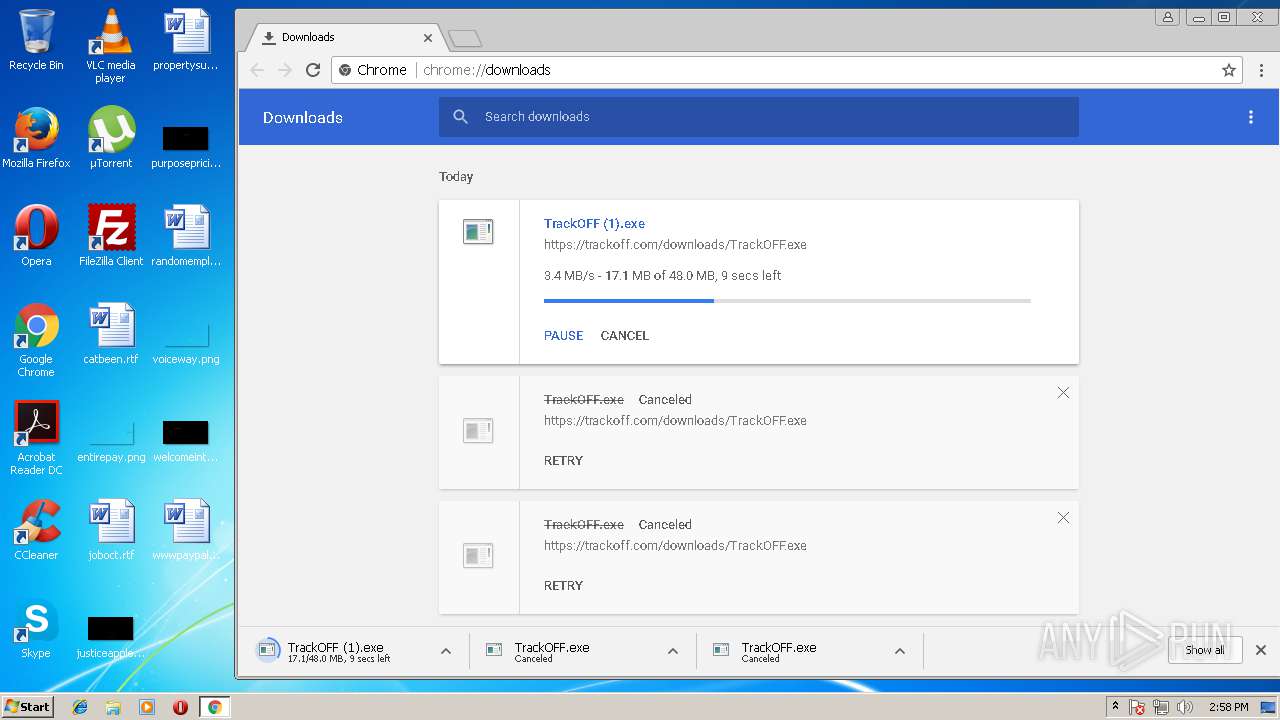The width and height of the screenshot is (1280, 720).
Task: Click the download progress bar
Action: click(x=787, y=300)
